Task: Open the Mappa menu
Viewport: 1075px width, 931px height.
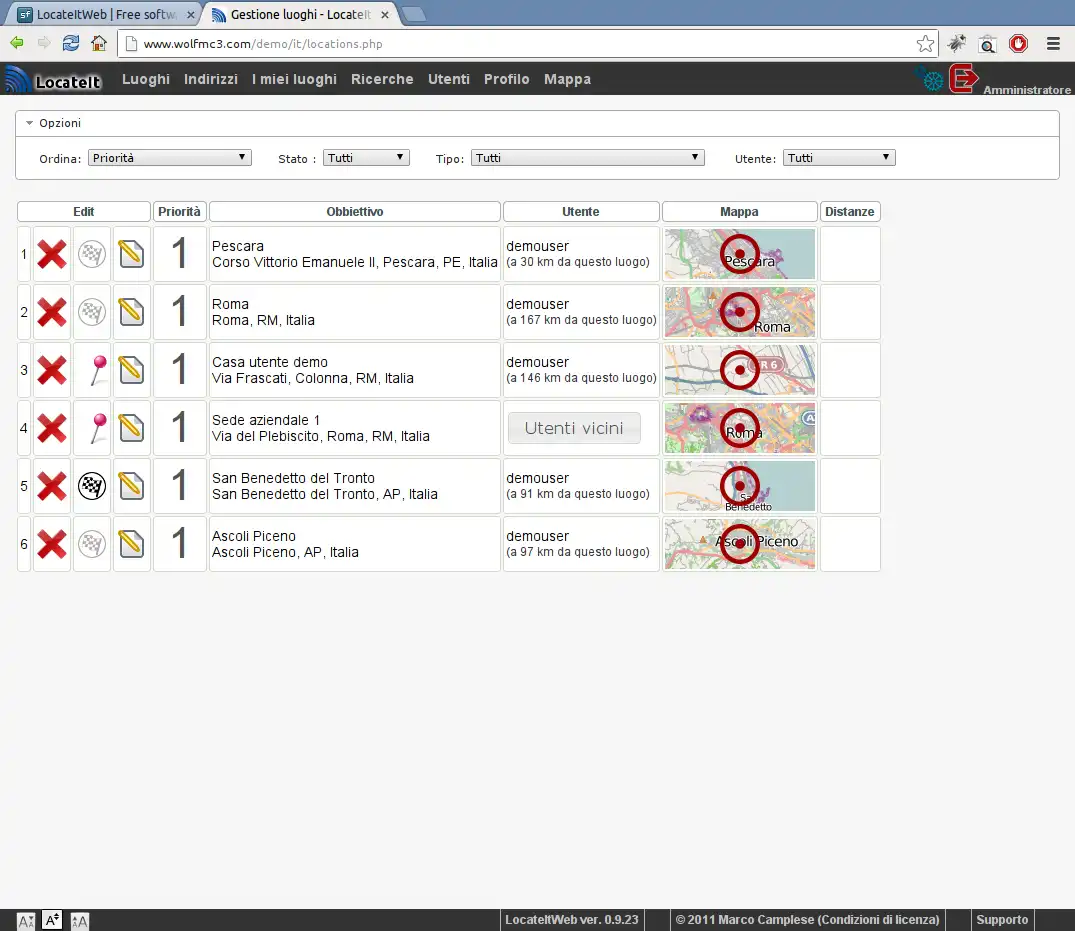Action: (568, 80)
